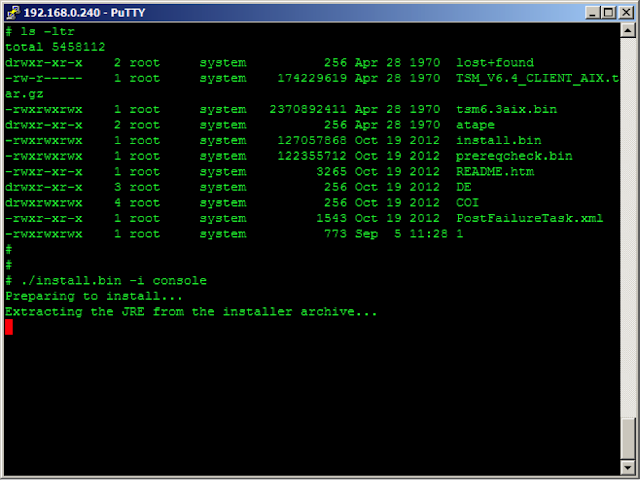Minimize the PuTTY window
Image resolution: width=640 pixels, height=480 pixels.
click(593, 13)
